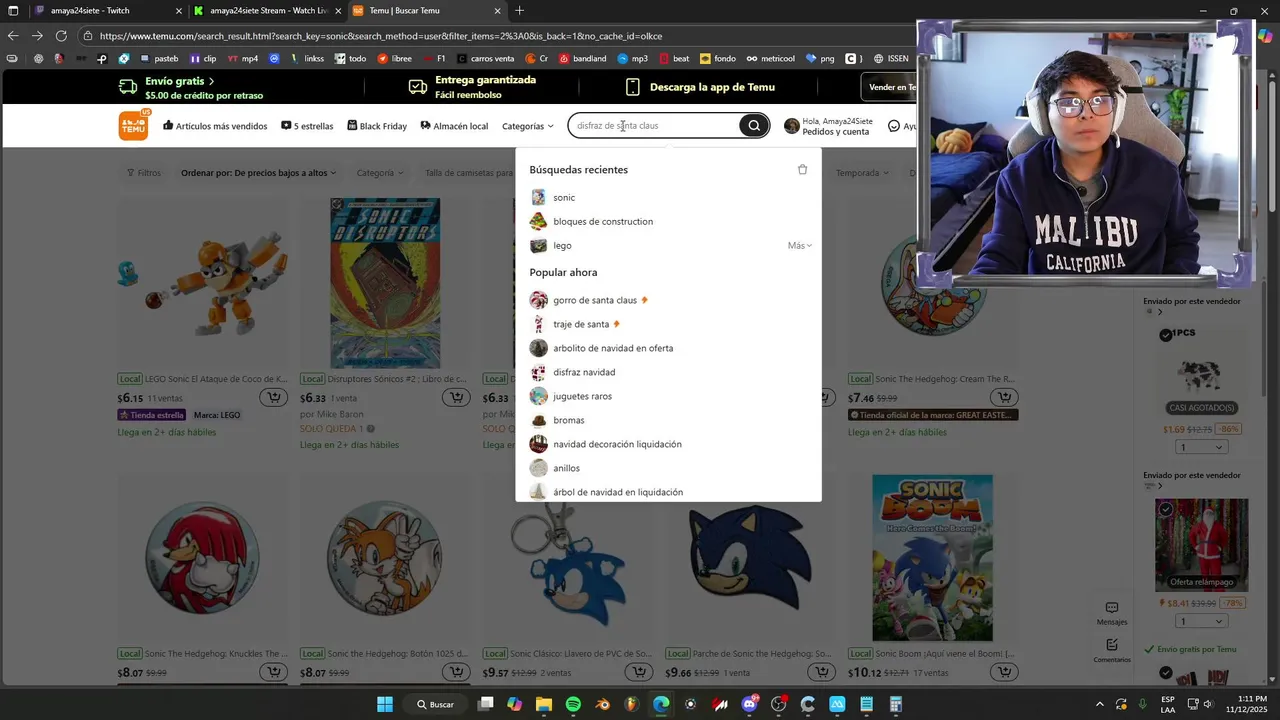1280x720 pixels.
Task: Open File Explorer from taskbar
Action: (x=544, y=704)
